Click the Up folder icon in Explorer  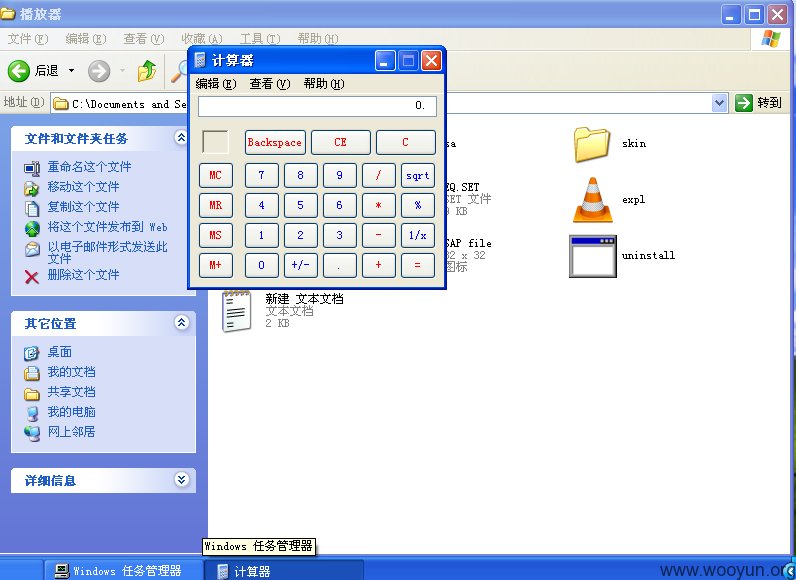click(147, 71)
